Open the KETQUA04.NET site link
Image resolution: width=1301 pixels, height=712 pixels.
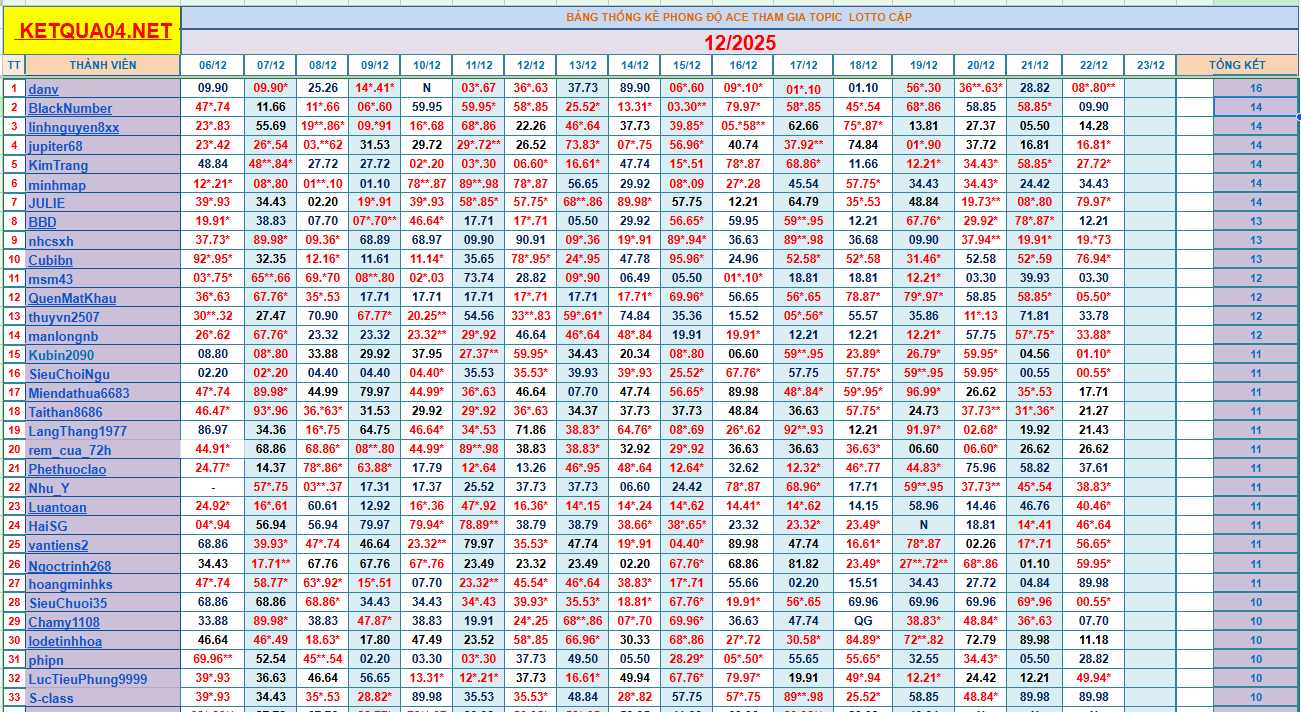tap(96, 31)
